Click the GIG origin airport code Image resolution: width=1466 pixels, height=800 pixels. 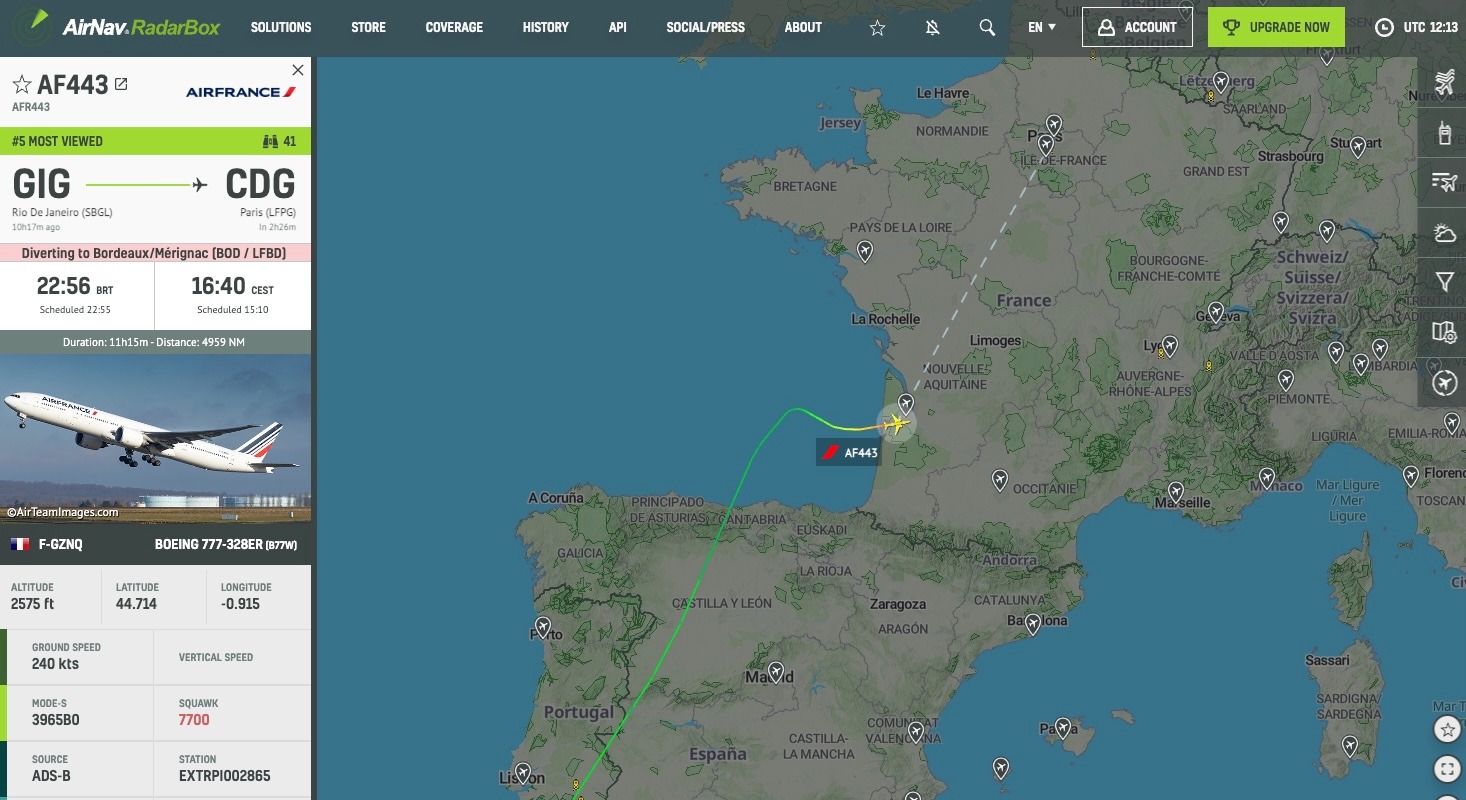tap(42, 184)
